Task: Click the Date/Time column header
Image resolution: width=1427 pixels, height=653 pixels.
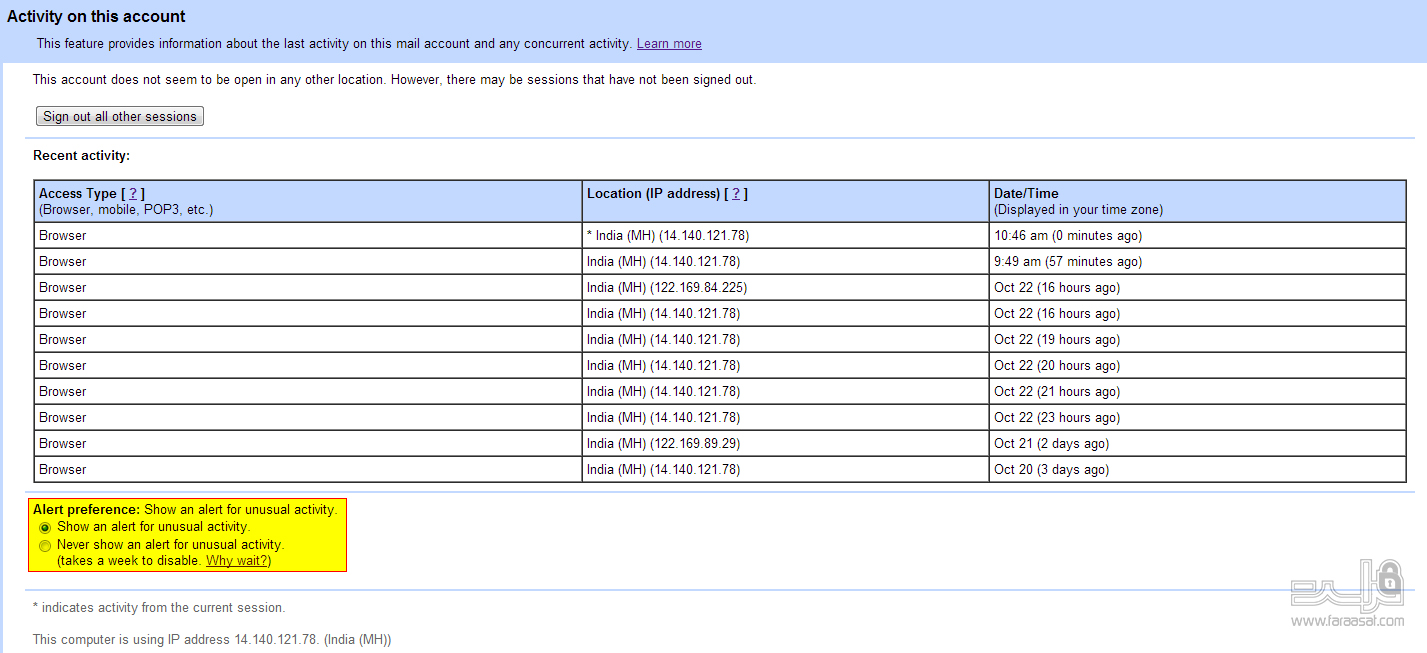Action: point(1197,202)
